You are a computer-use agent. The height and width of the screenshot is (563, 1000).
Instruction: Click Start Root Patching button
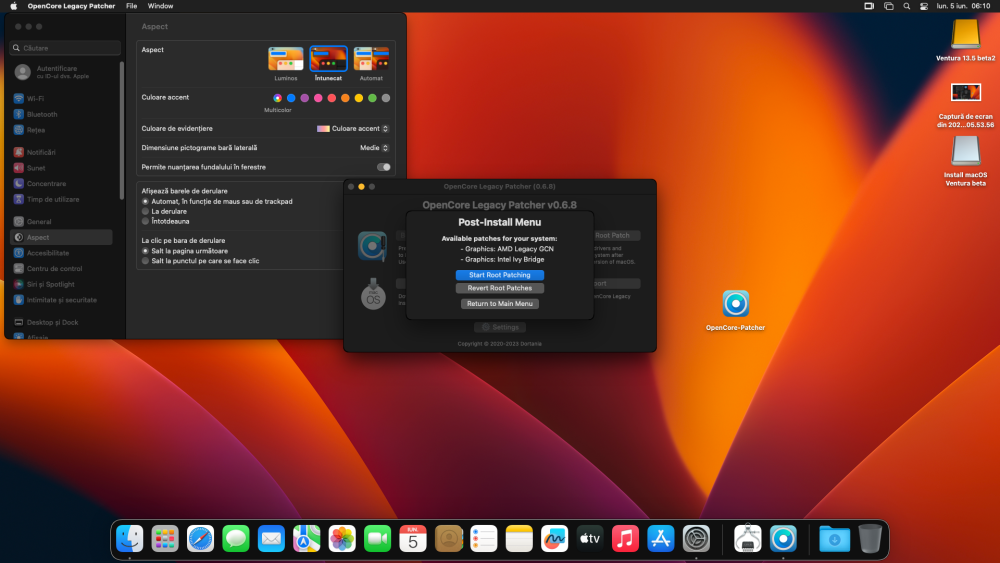499,275
